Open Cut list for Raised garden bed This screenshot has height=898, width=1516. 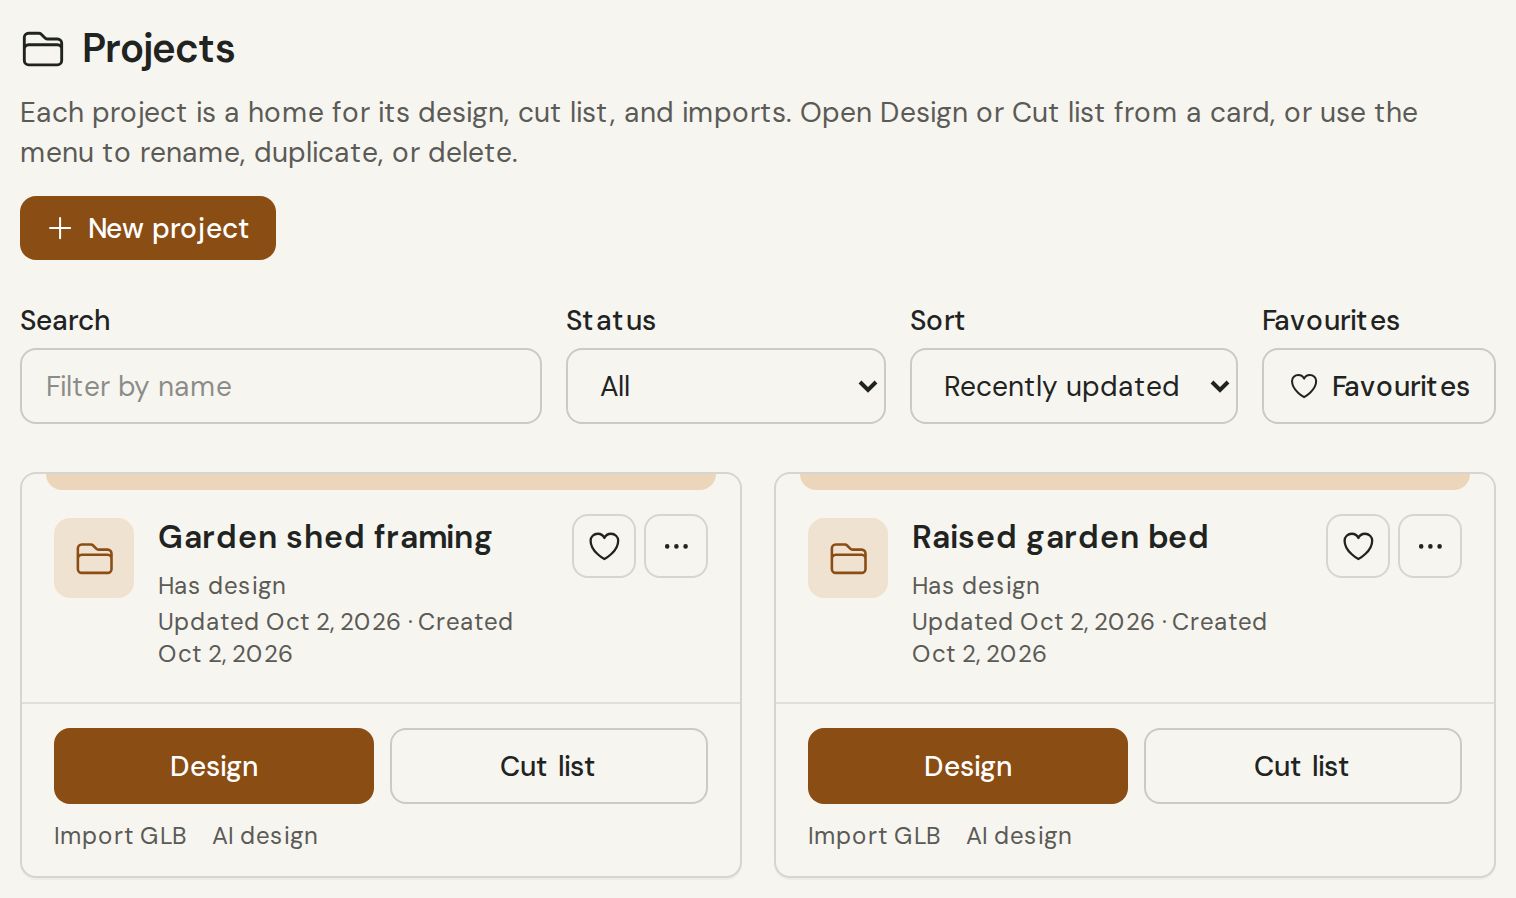click(x=1303, y=766)
